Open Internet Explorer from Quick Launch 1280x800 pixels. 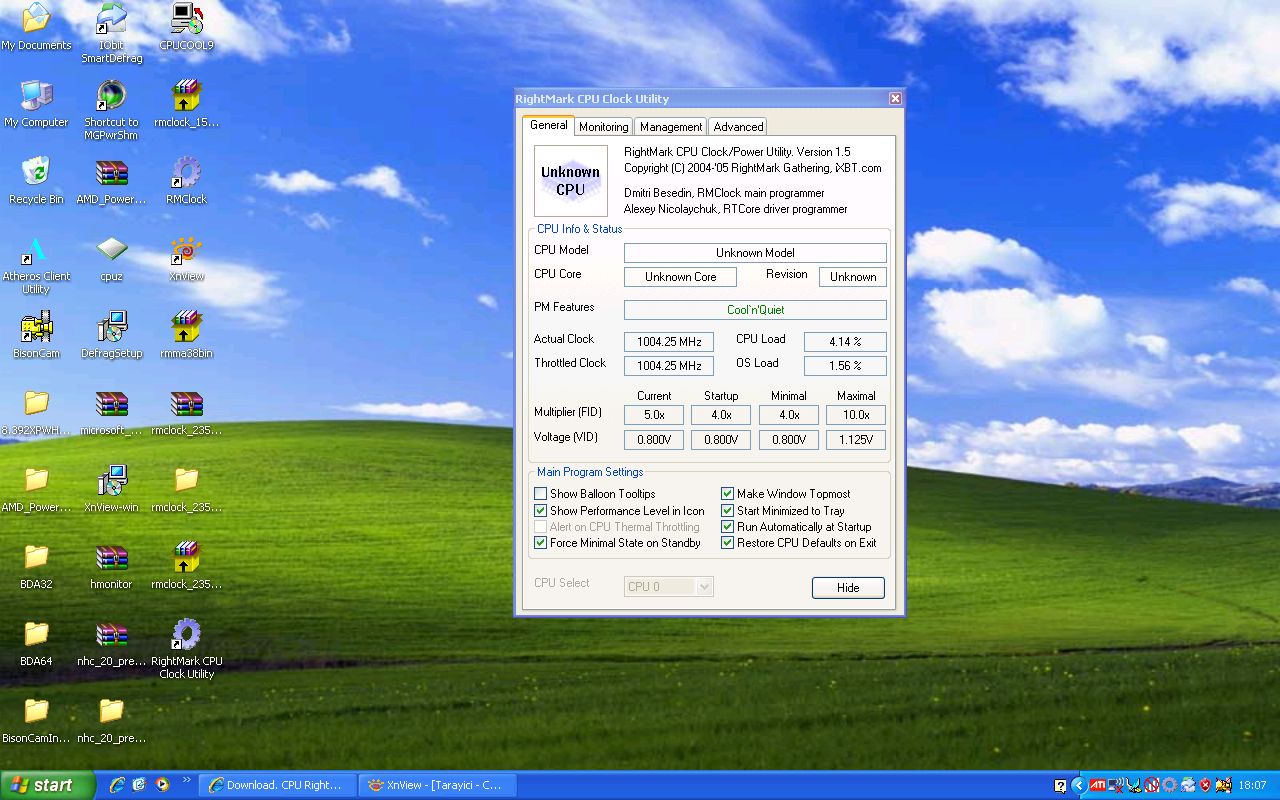[x=117, y=785]
